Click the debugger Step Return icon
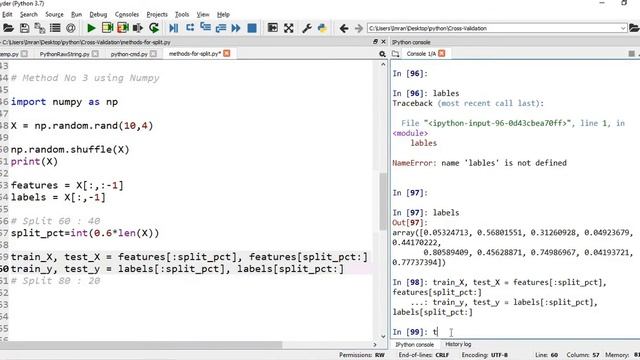The width and height of the screenshot is (640, 360). point(221,28)
